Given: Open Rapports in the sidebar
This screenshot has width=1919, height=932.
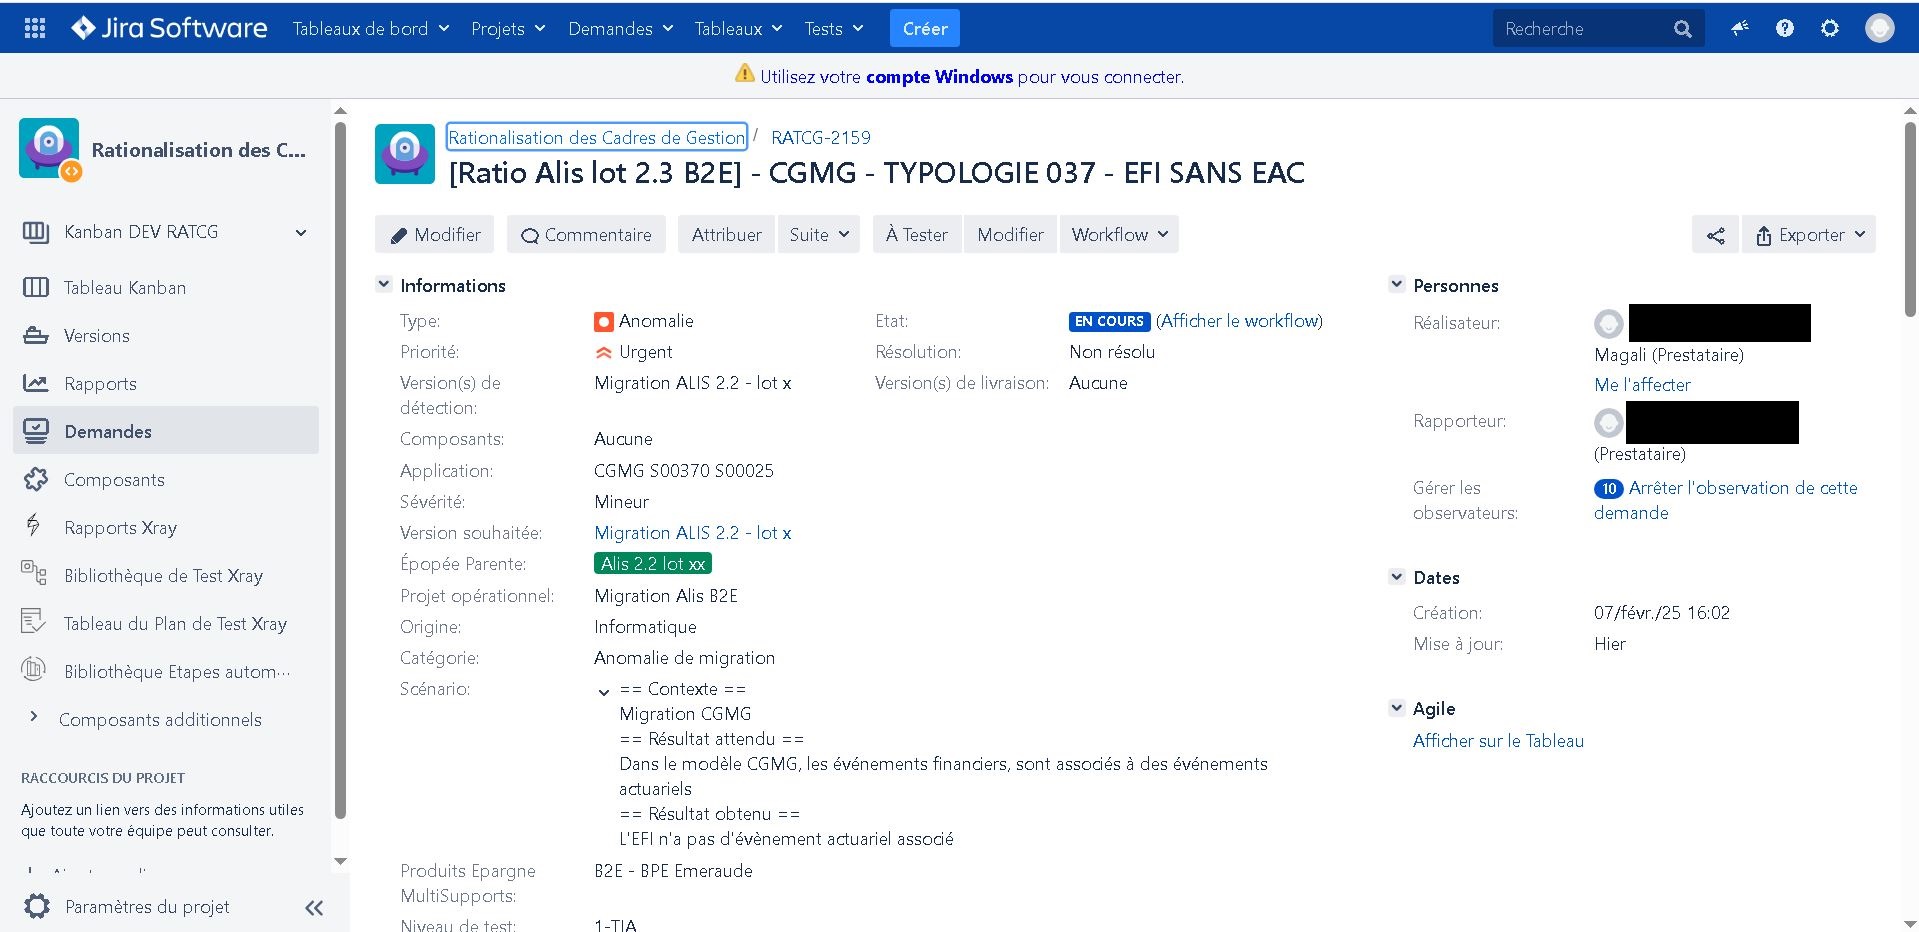Looking at the screenshot, I should 166,384.
